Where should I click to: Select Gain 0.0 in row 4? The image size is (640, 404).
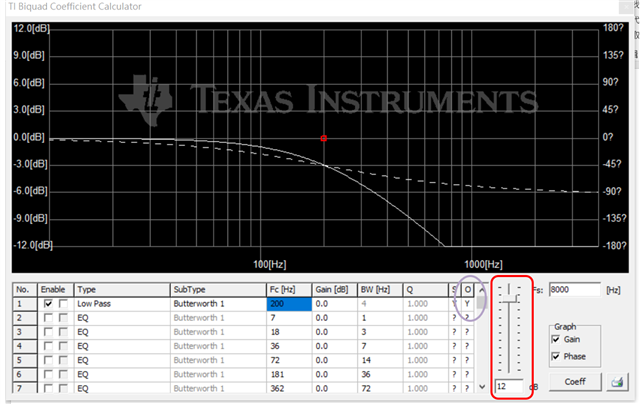pos(335,346)
